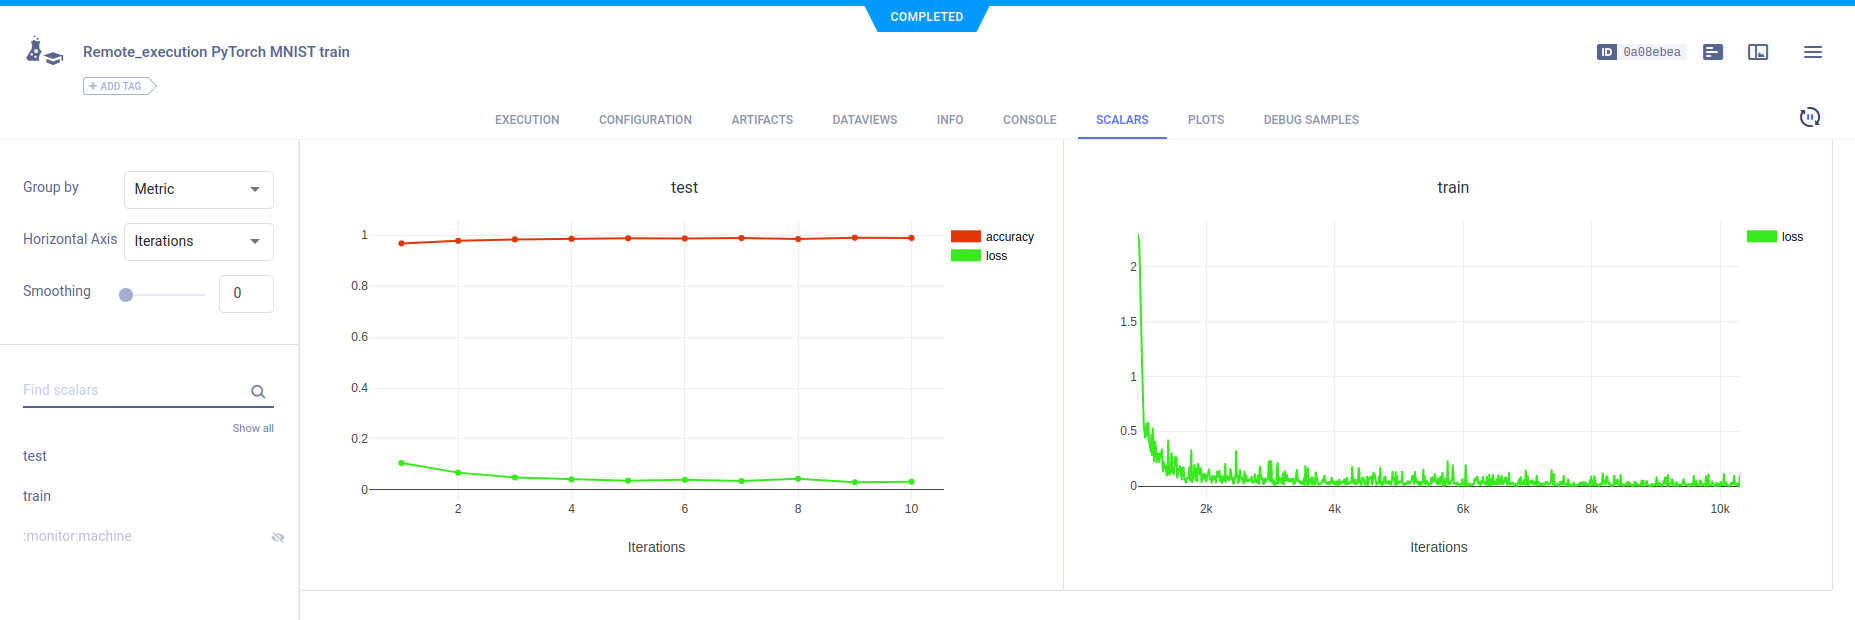
Task: Click the ADD TAG button
Action: pos(118,86)
